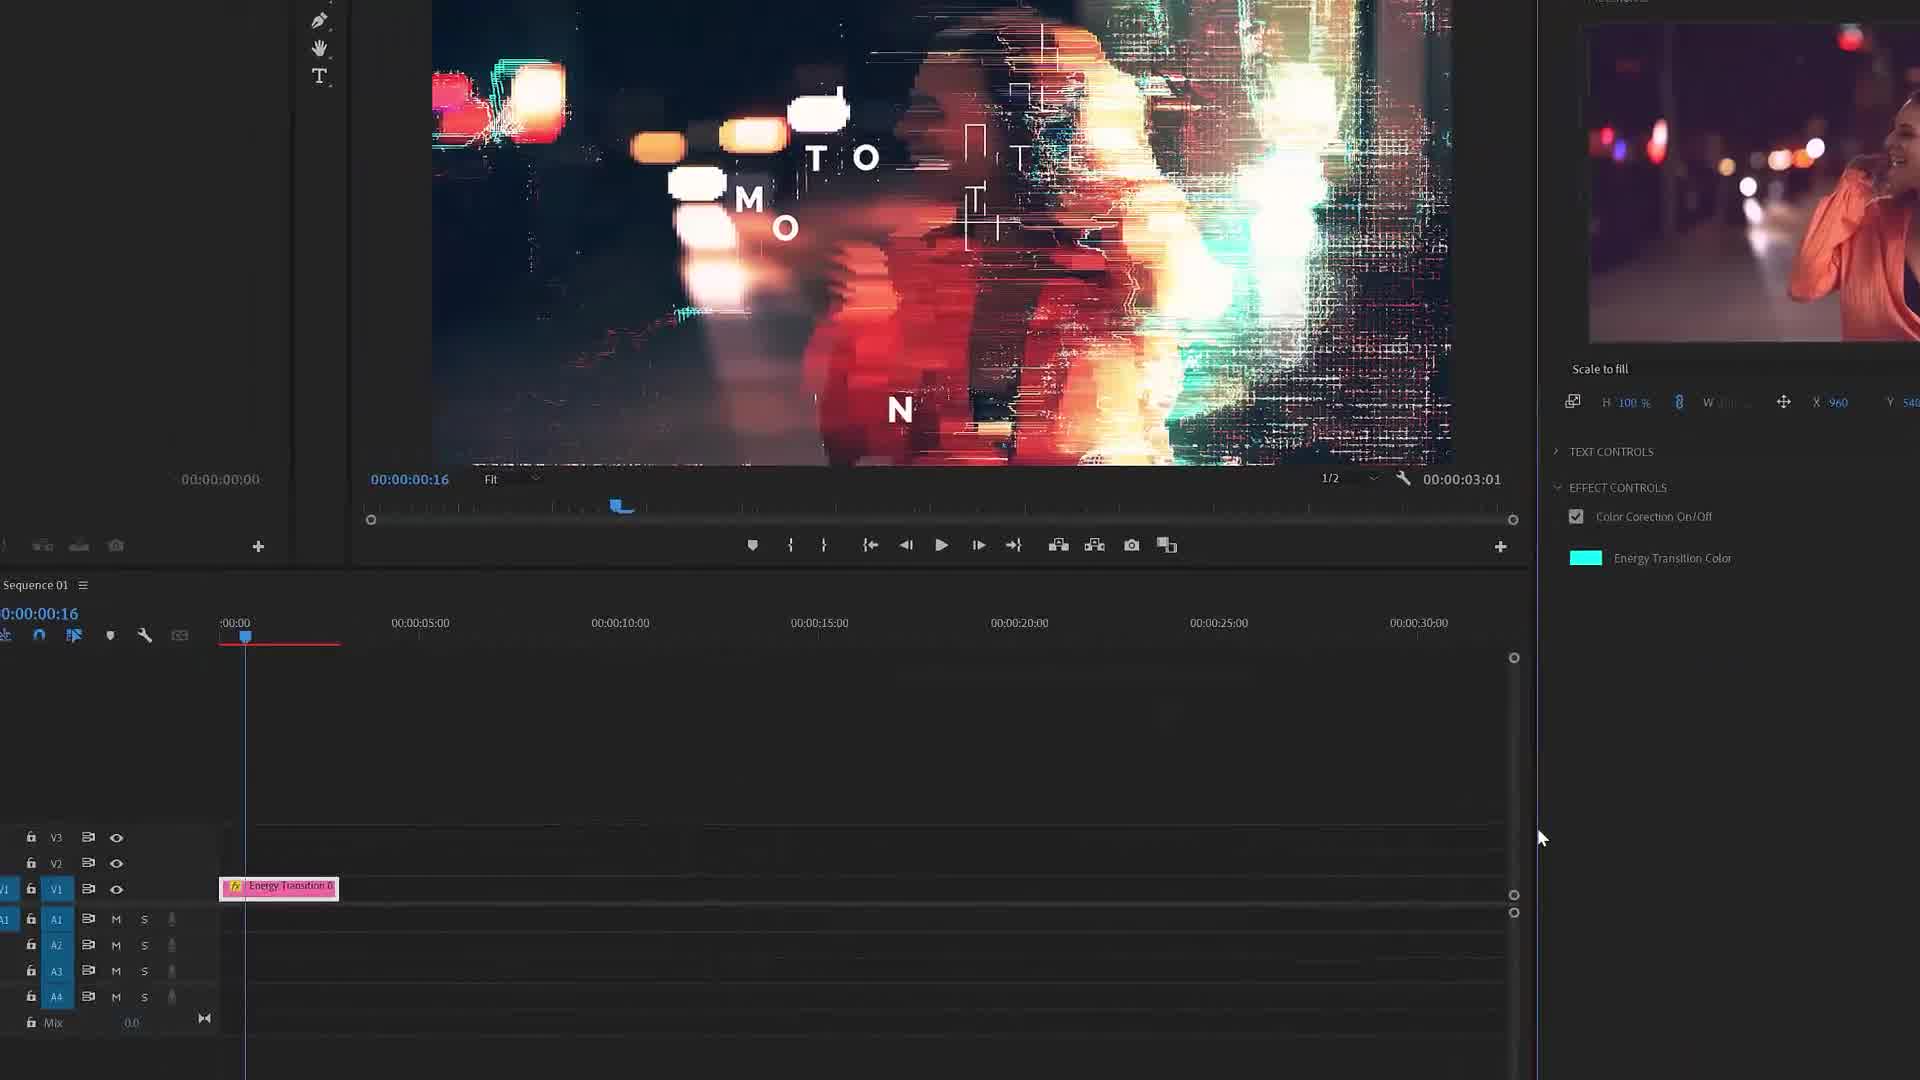Image resolution: width=1920 pixels, height=1080 pixels.
Task: Go to Out point in Program monitor
Action: point(1014,545)
